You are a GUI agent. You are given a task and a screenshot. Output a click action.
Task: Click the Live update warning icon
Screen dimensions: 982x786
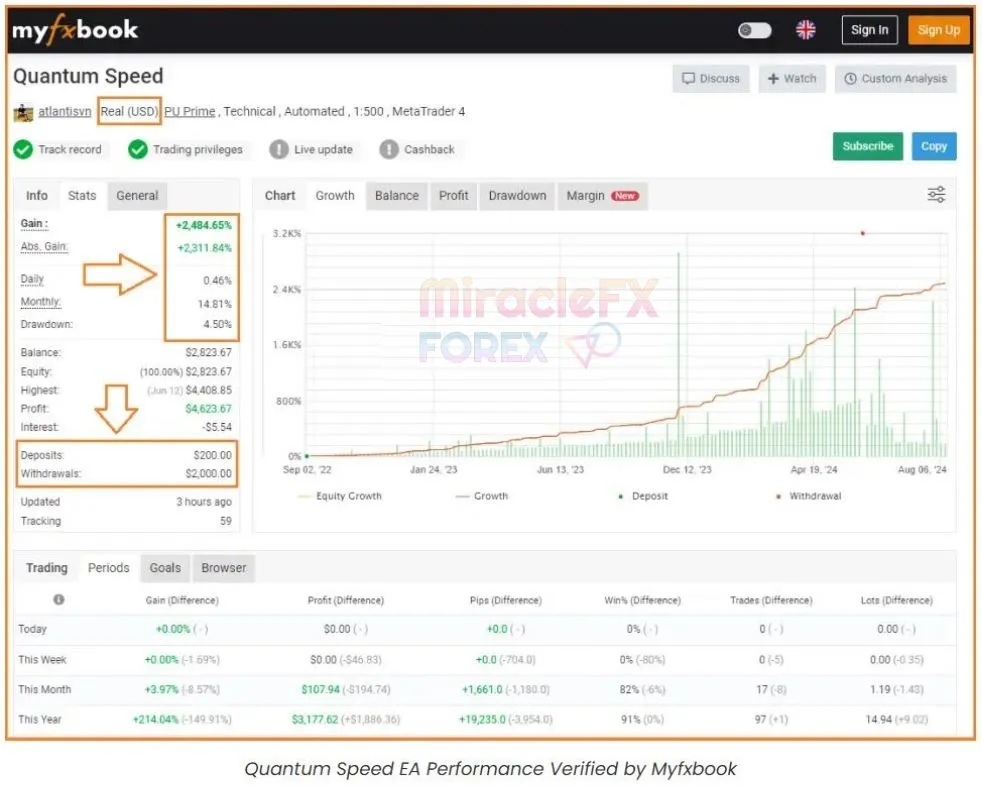pos(279,150)
